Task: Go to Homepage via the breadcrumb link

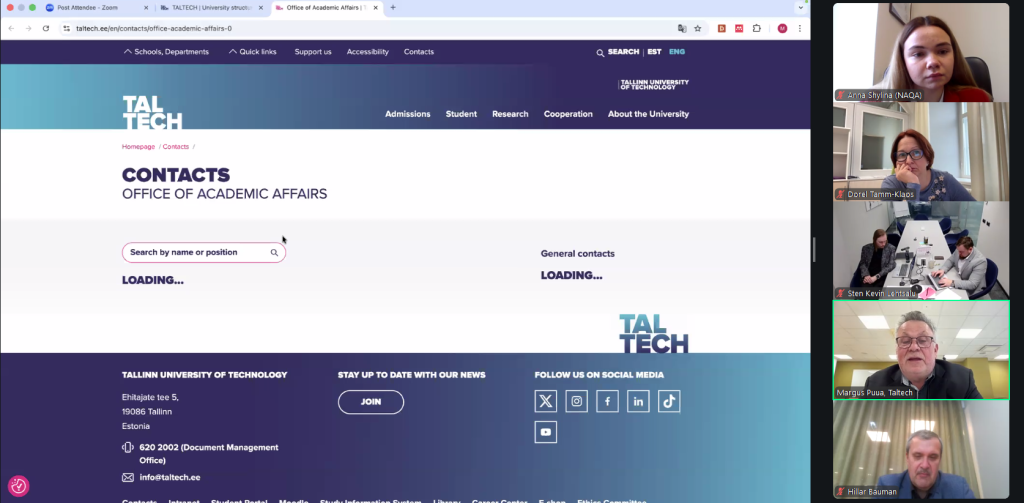Action: (138, 147)
